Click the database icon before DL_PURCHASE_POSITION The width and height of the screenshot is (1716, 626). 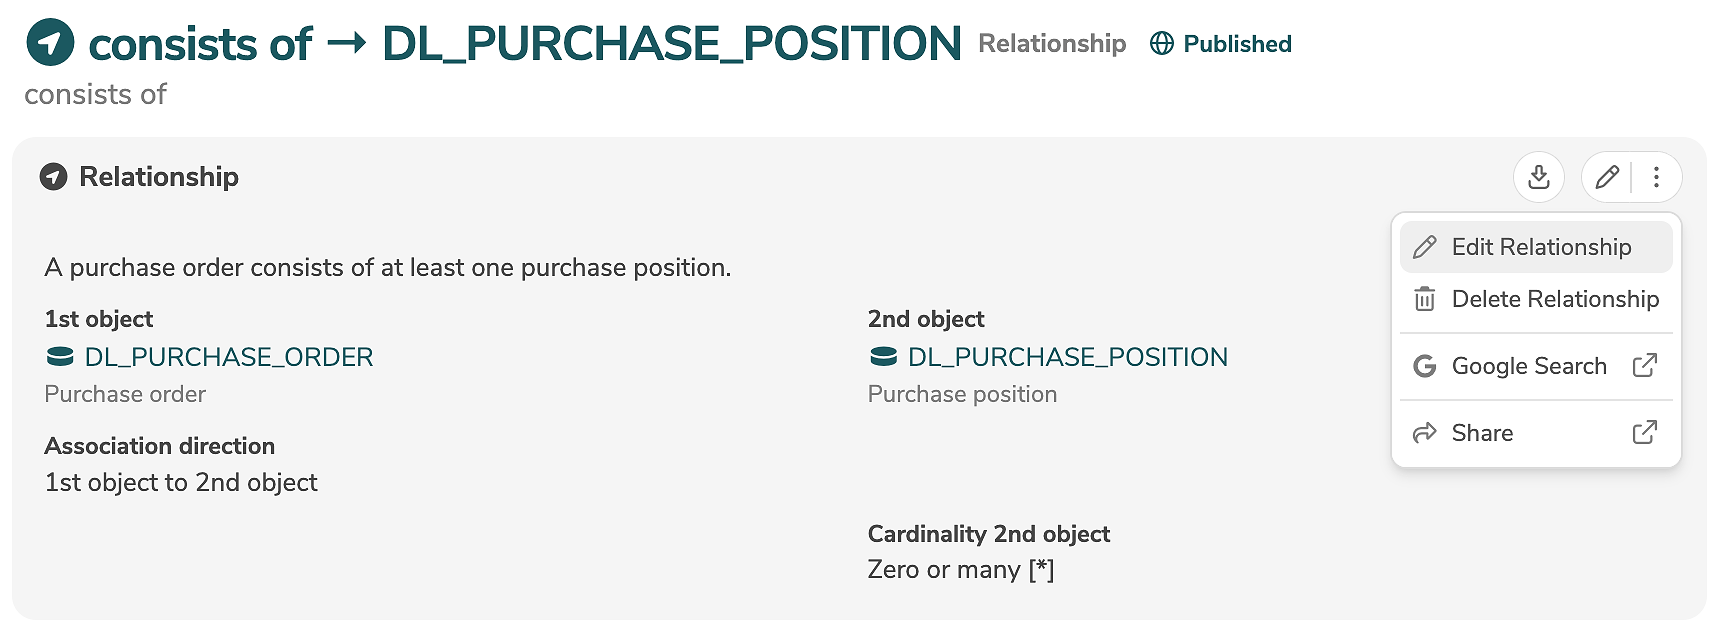click(883, 357)
